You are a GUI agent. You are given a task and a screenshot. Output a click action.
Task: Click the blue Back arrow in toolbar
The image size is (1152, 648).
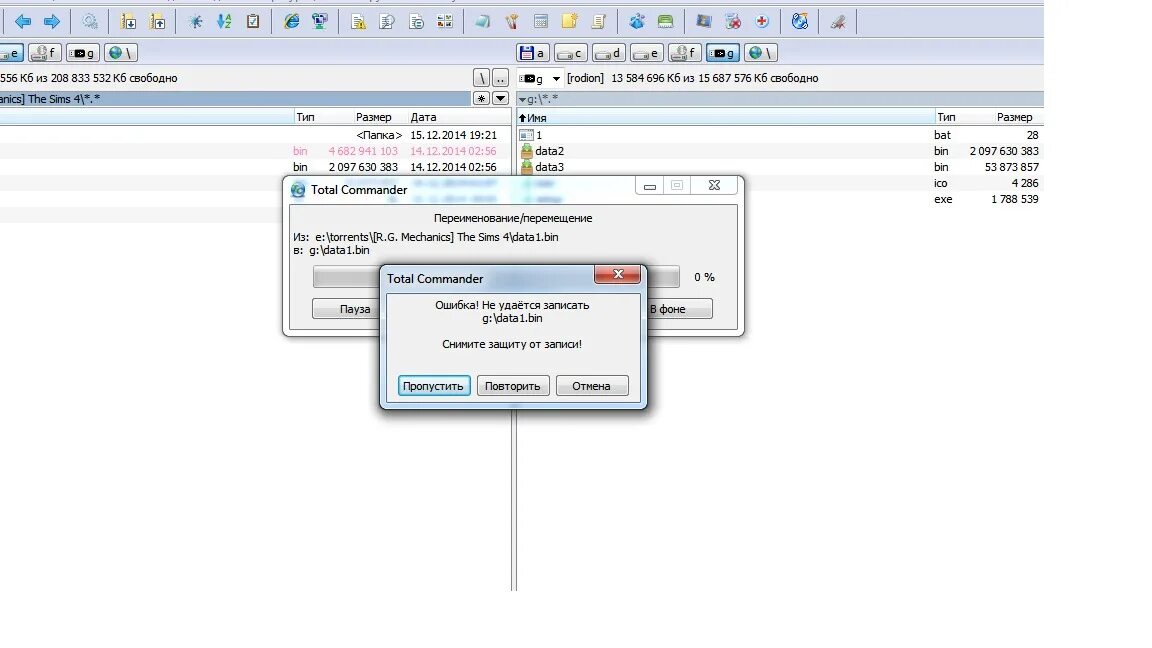point(23,21)
